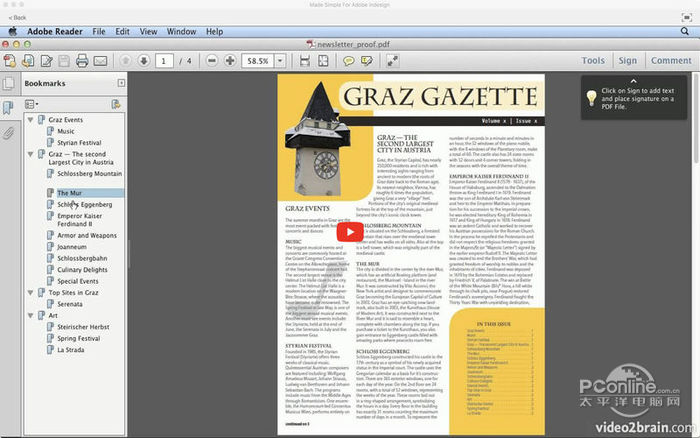
Task: Select the Special Events bookmark
Action: click(77, 281)
